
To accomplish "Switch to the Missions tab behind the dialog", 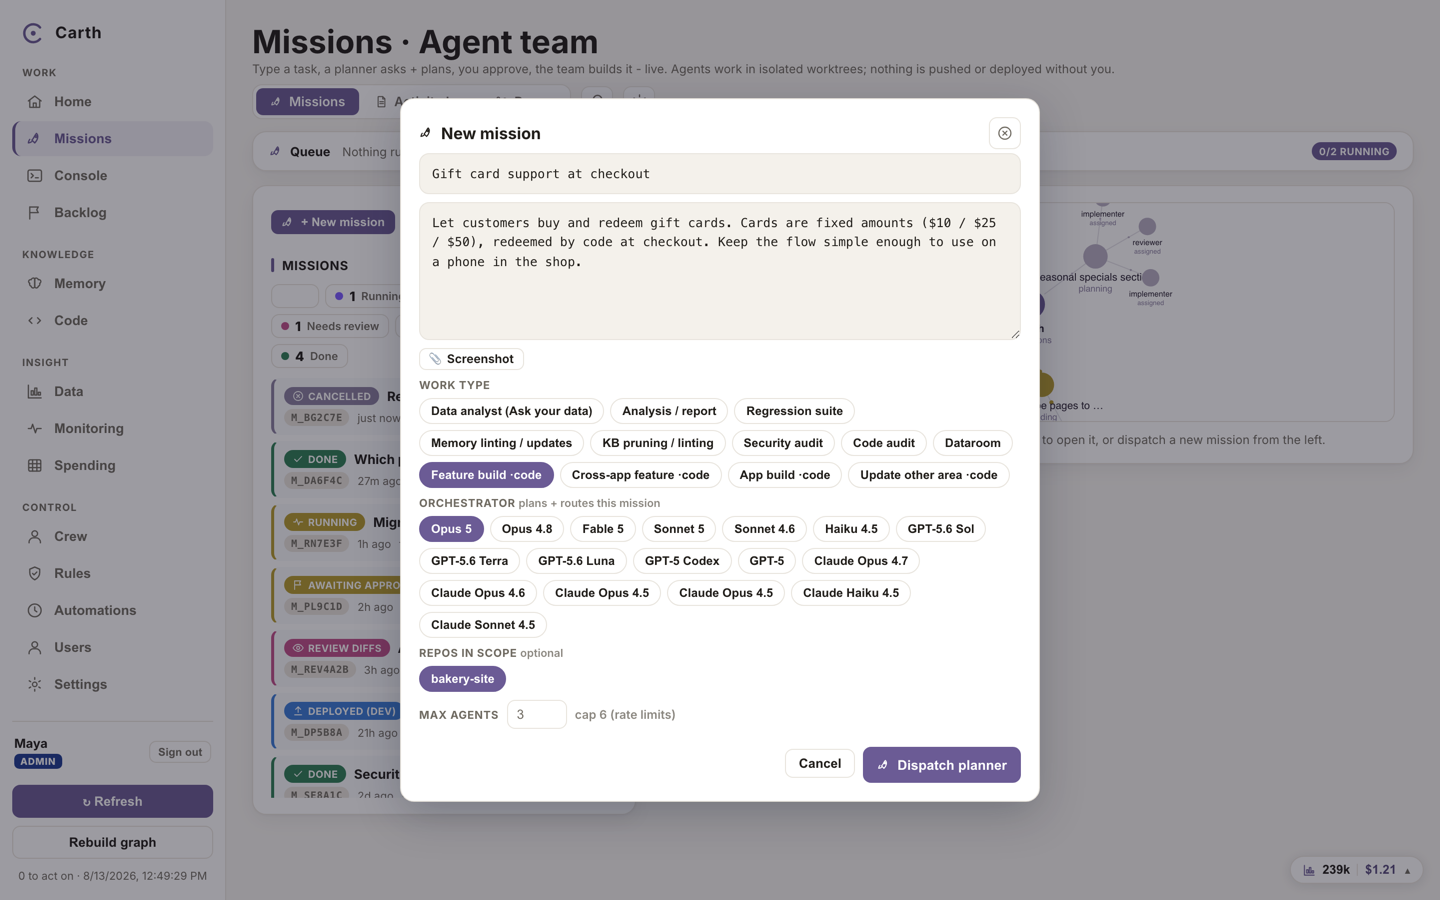I will (x=307, y=102).
